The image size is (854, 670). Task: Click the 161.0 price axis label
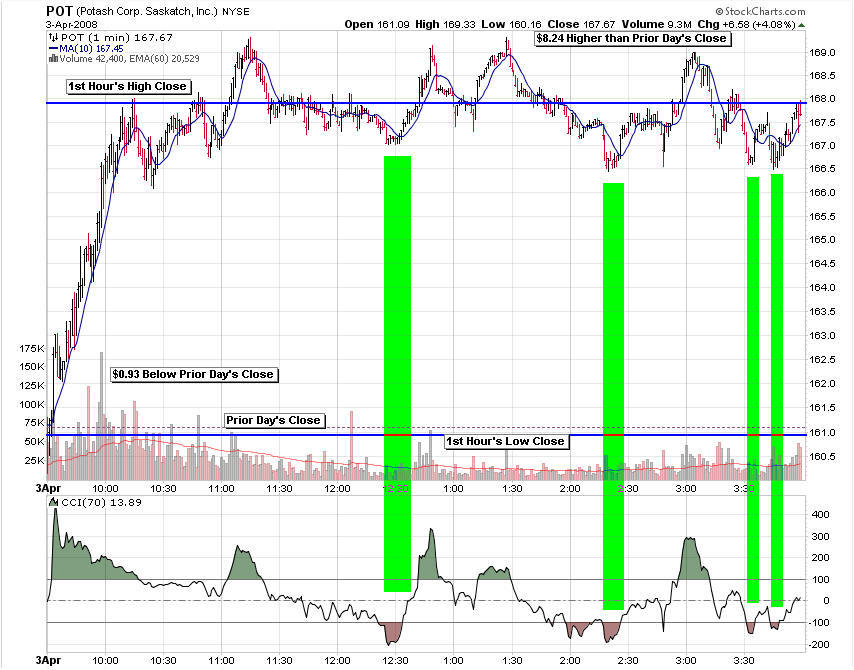[822, 433]
